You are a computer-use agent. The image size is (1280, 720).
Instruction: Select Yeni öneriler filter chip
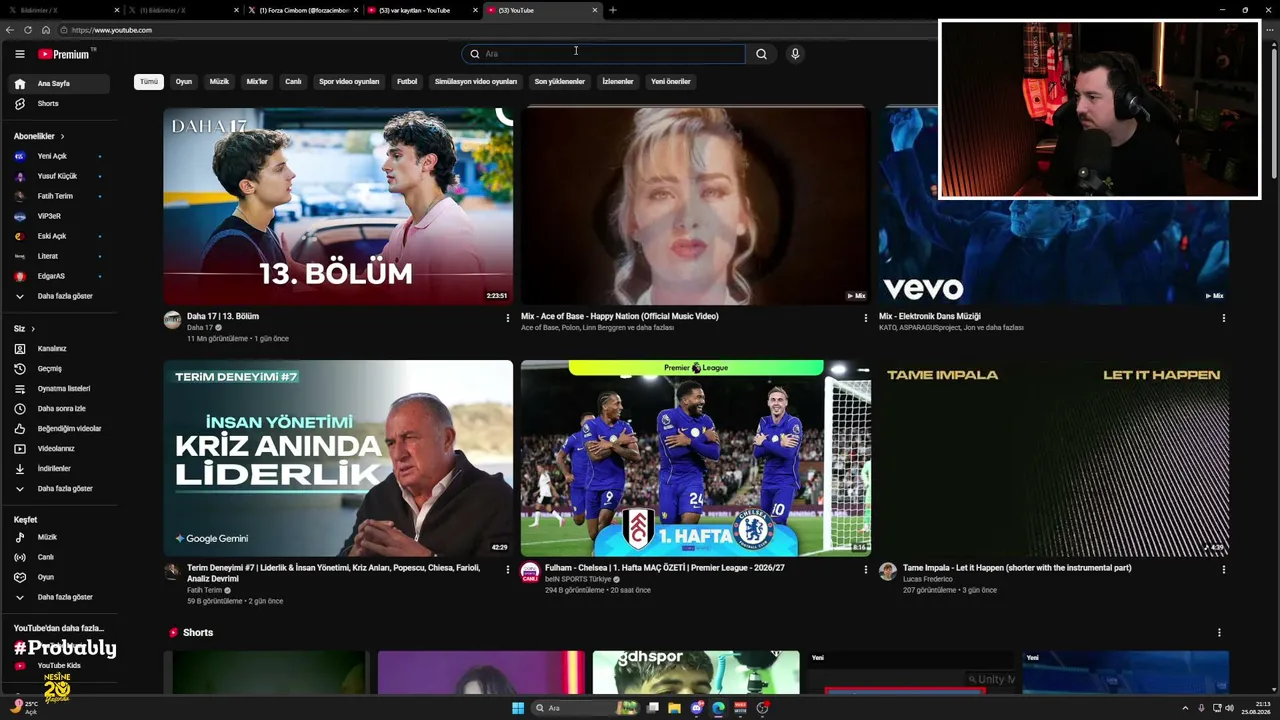pos(671,82)
